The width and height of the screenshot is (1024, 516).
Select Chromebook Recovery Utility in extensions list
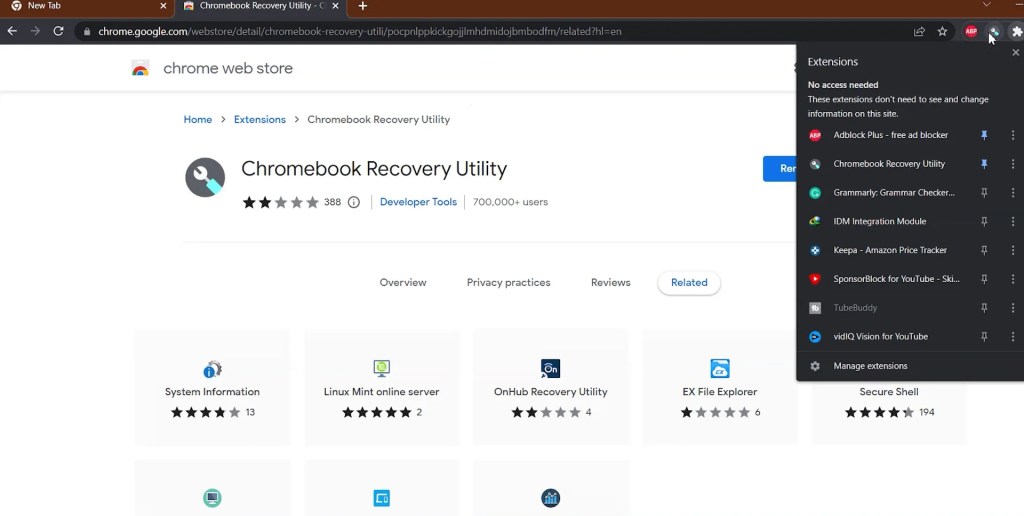[889, 164]
